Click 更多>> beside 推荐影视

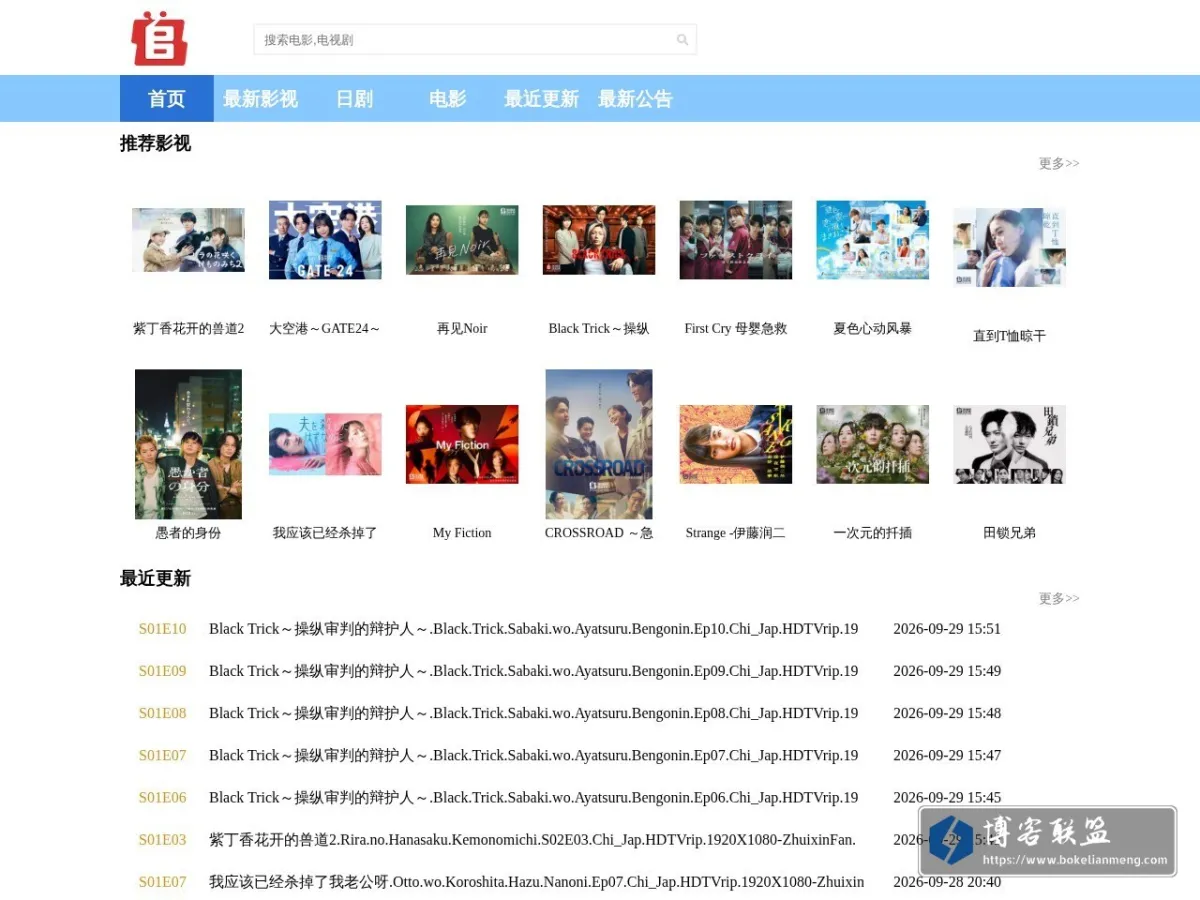pyautogui.click(x=1059, y=163)
